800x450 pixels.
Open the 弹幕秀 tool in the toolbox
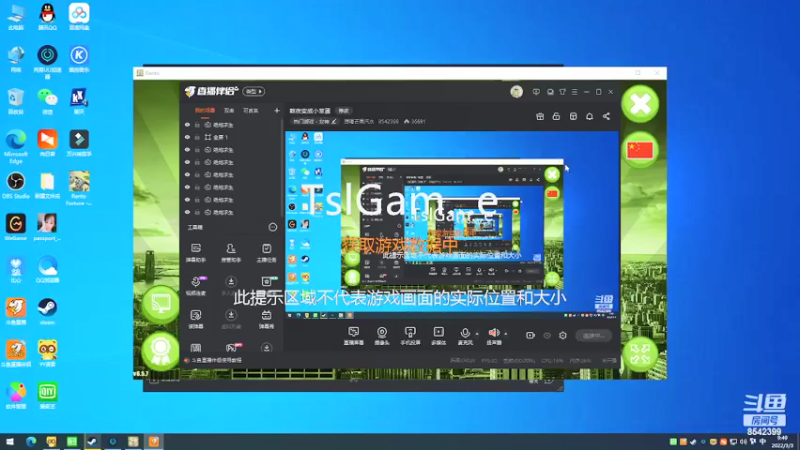pos(266,319)
